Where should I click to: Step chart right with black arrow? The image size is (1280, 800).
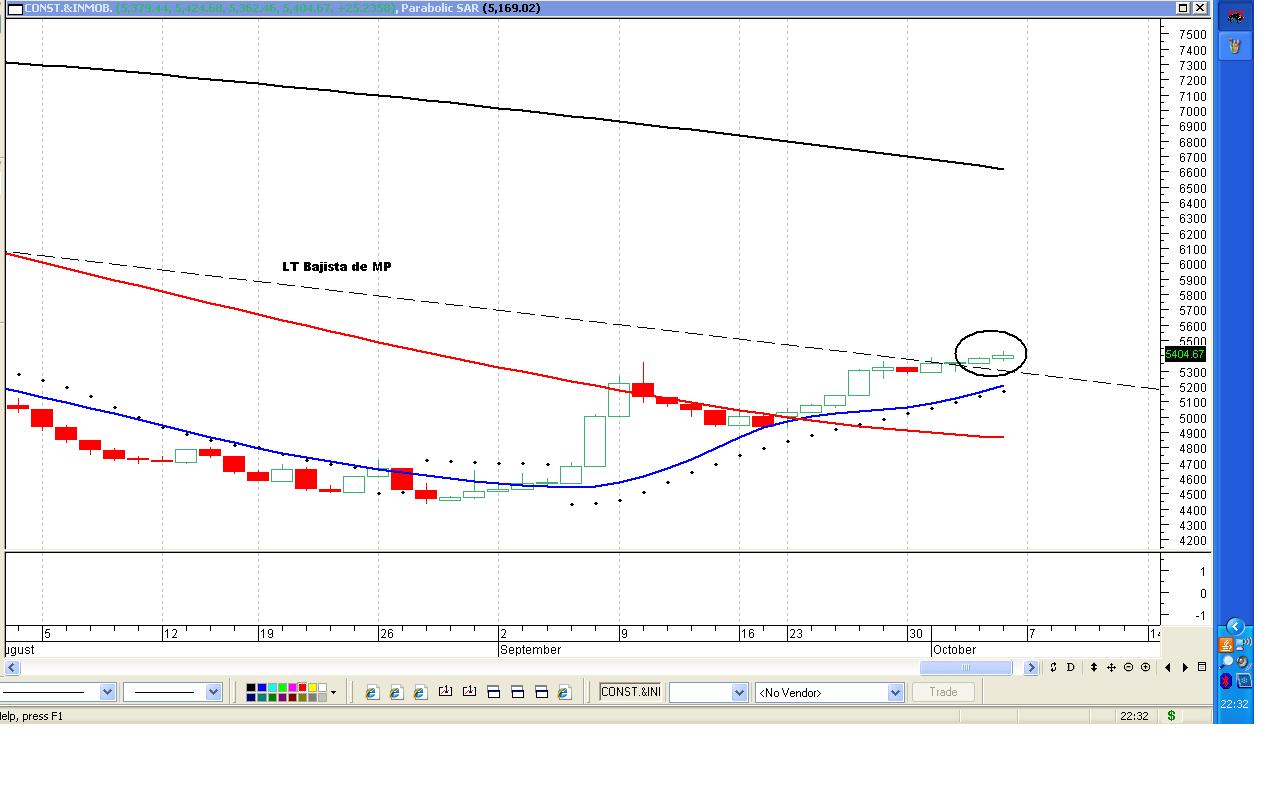(1185, 667)
